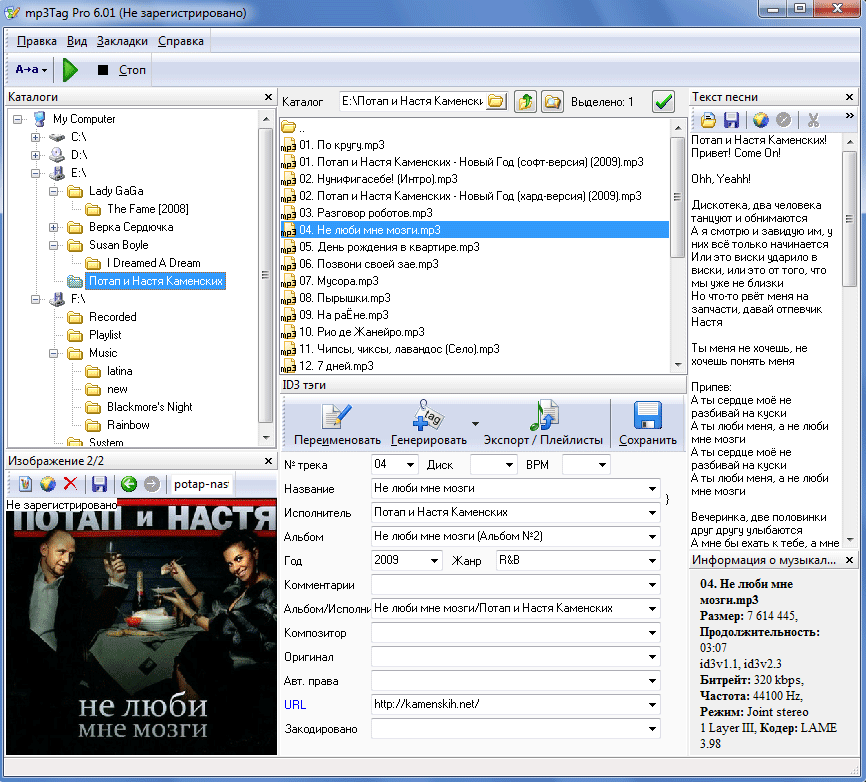The height and width of the screenshot is (782, 866).
Task: Click the red X delete image icon
Action: [70, 484]
